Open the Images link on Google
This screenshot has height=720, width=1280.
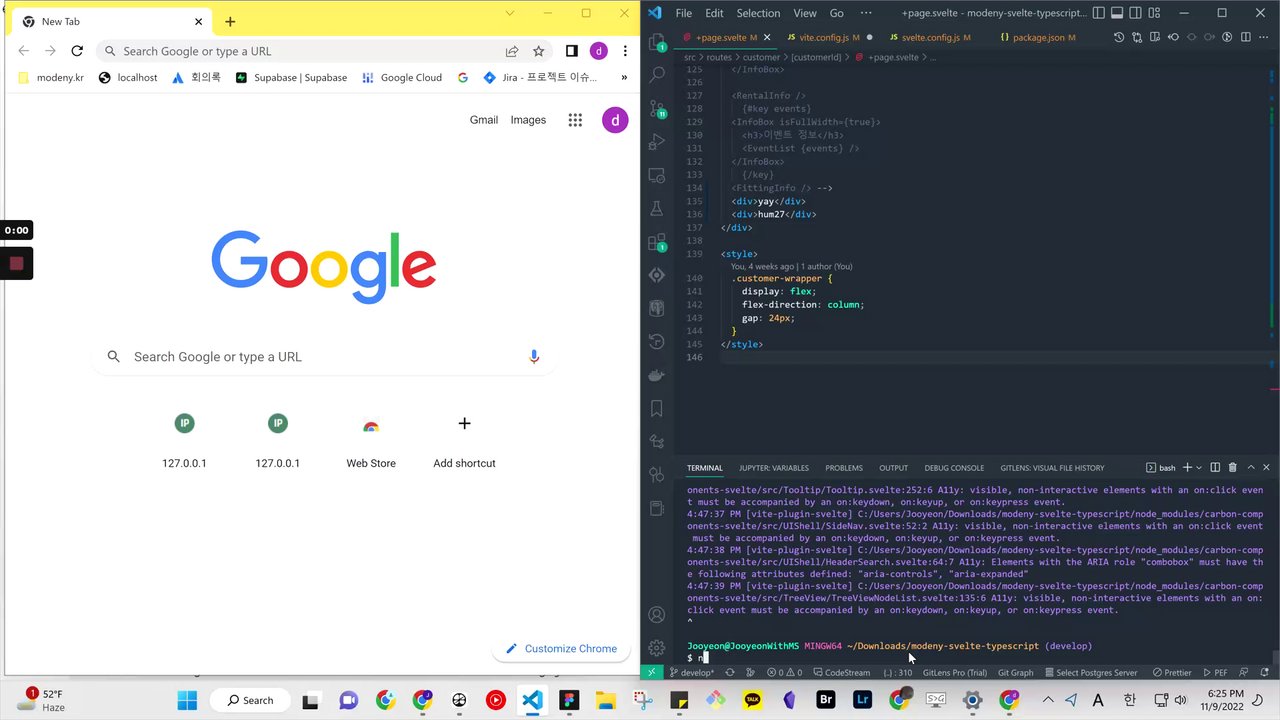tap(528, 120)
